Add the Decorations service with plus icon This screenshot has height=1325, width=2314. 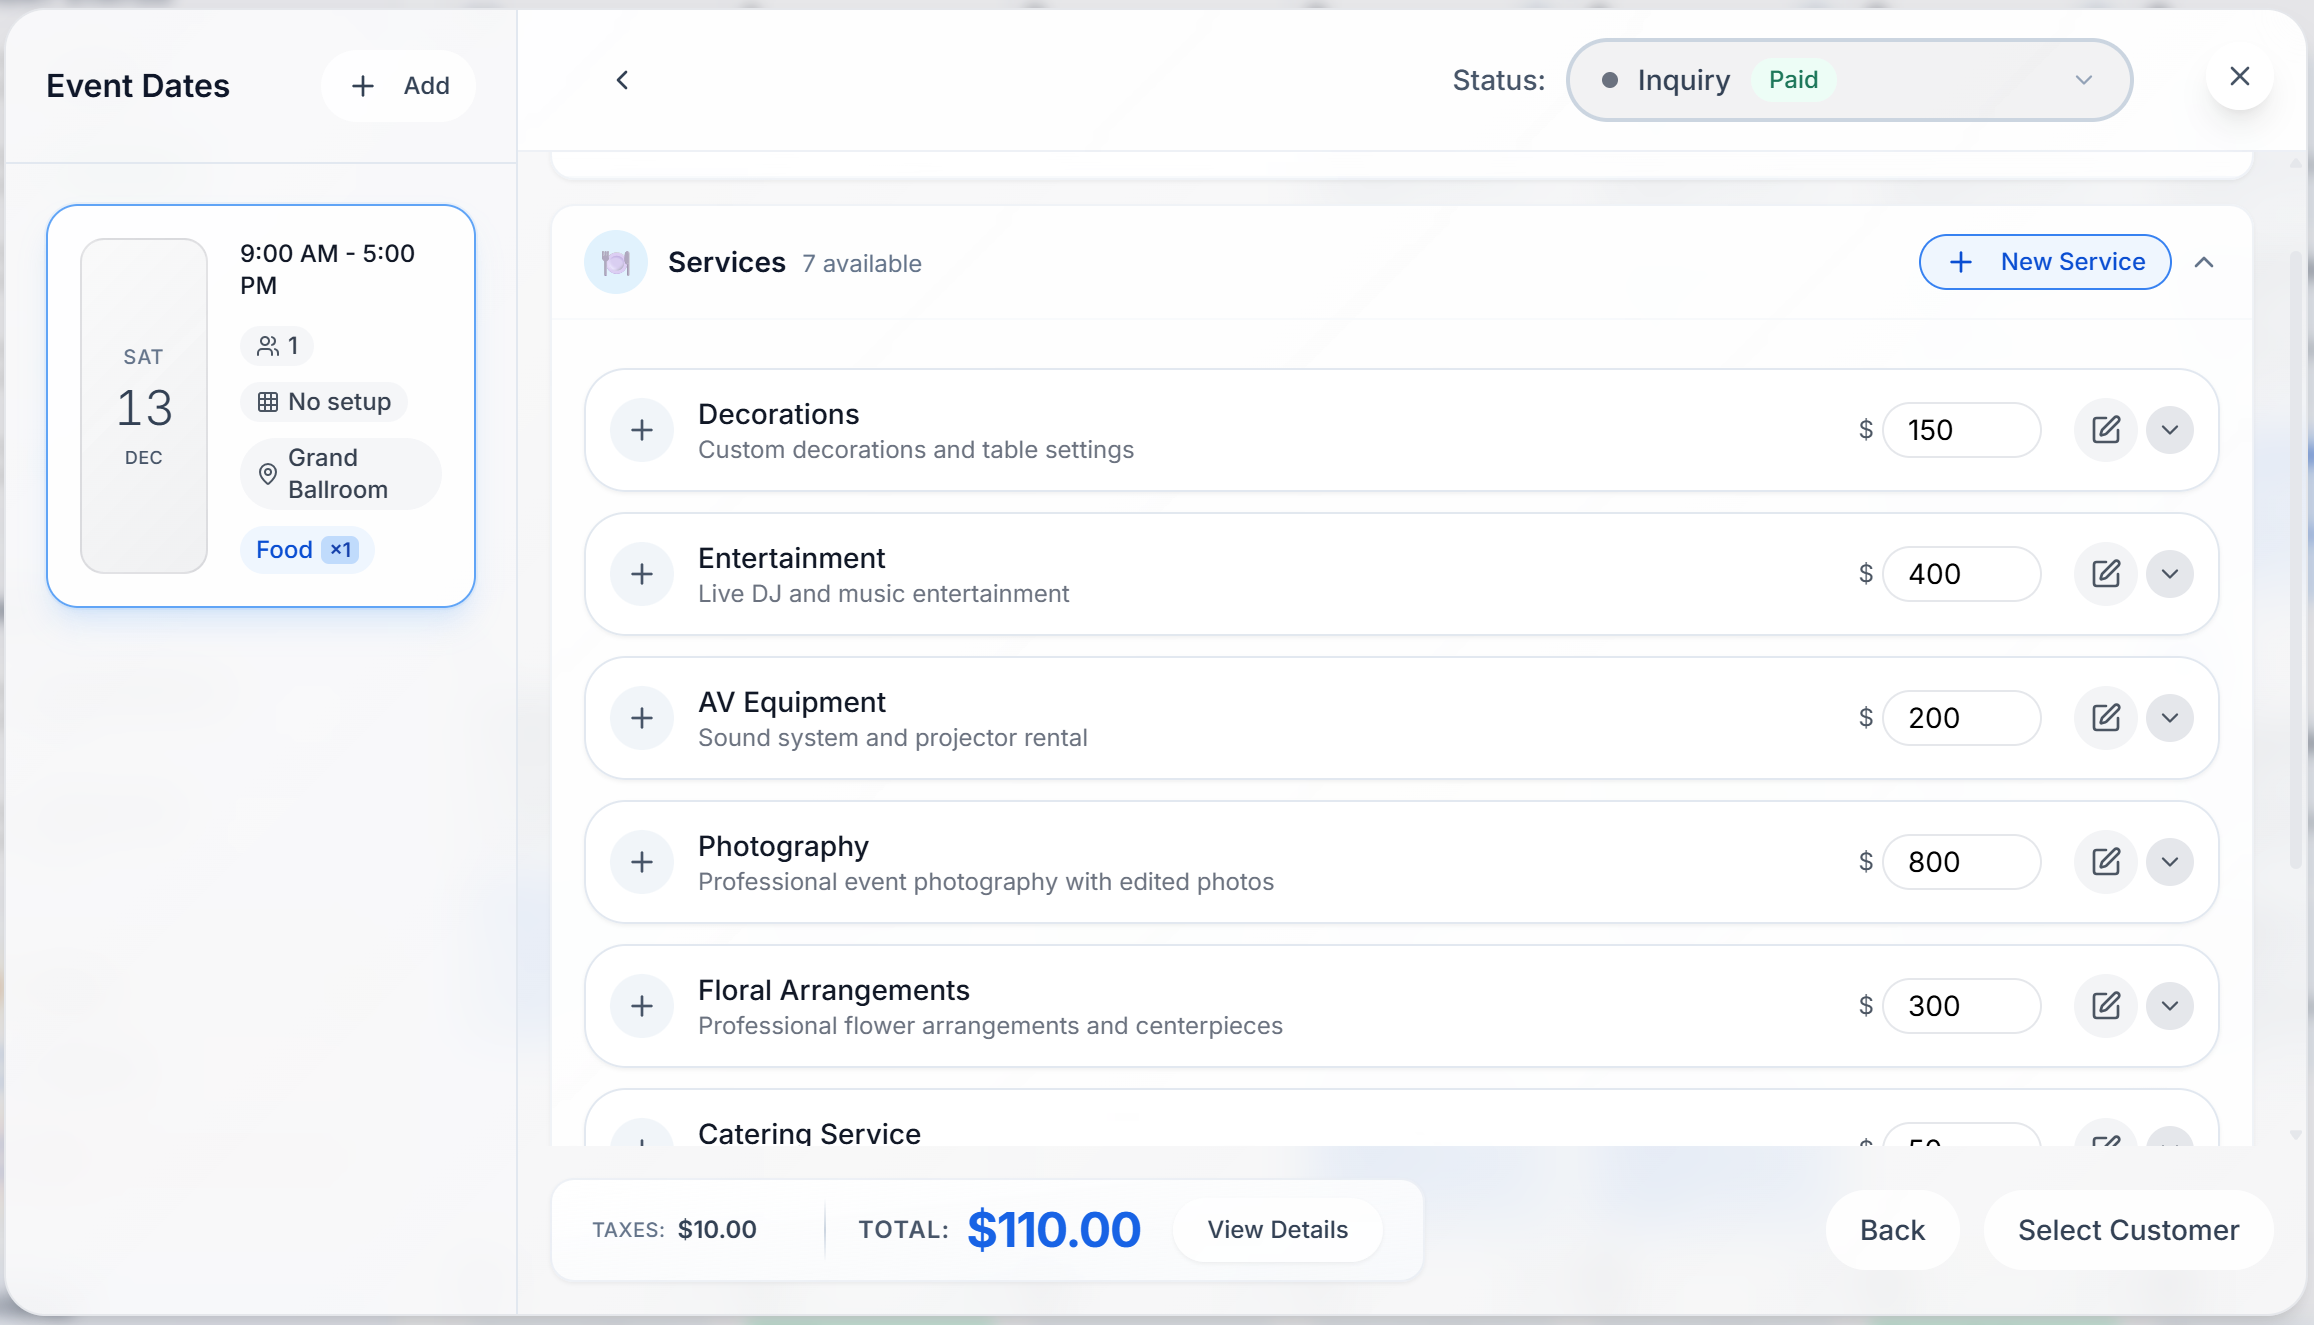pos(642,430)
